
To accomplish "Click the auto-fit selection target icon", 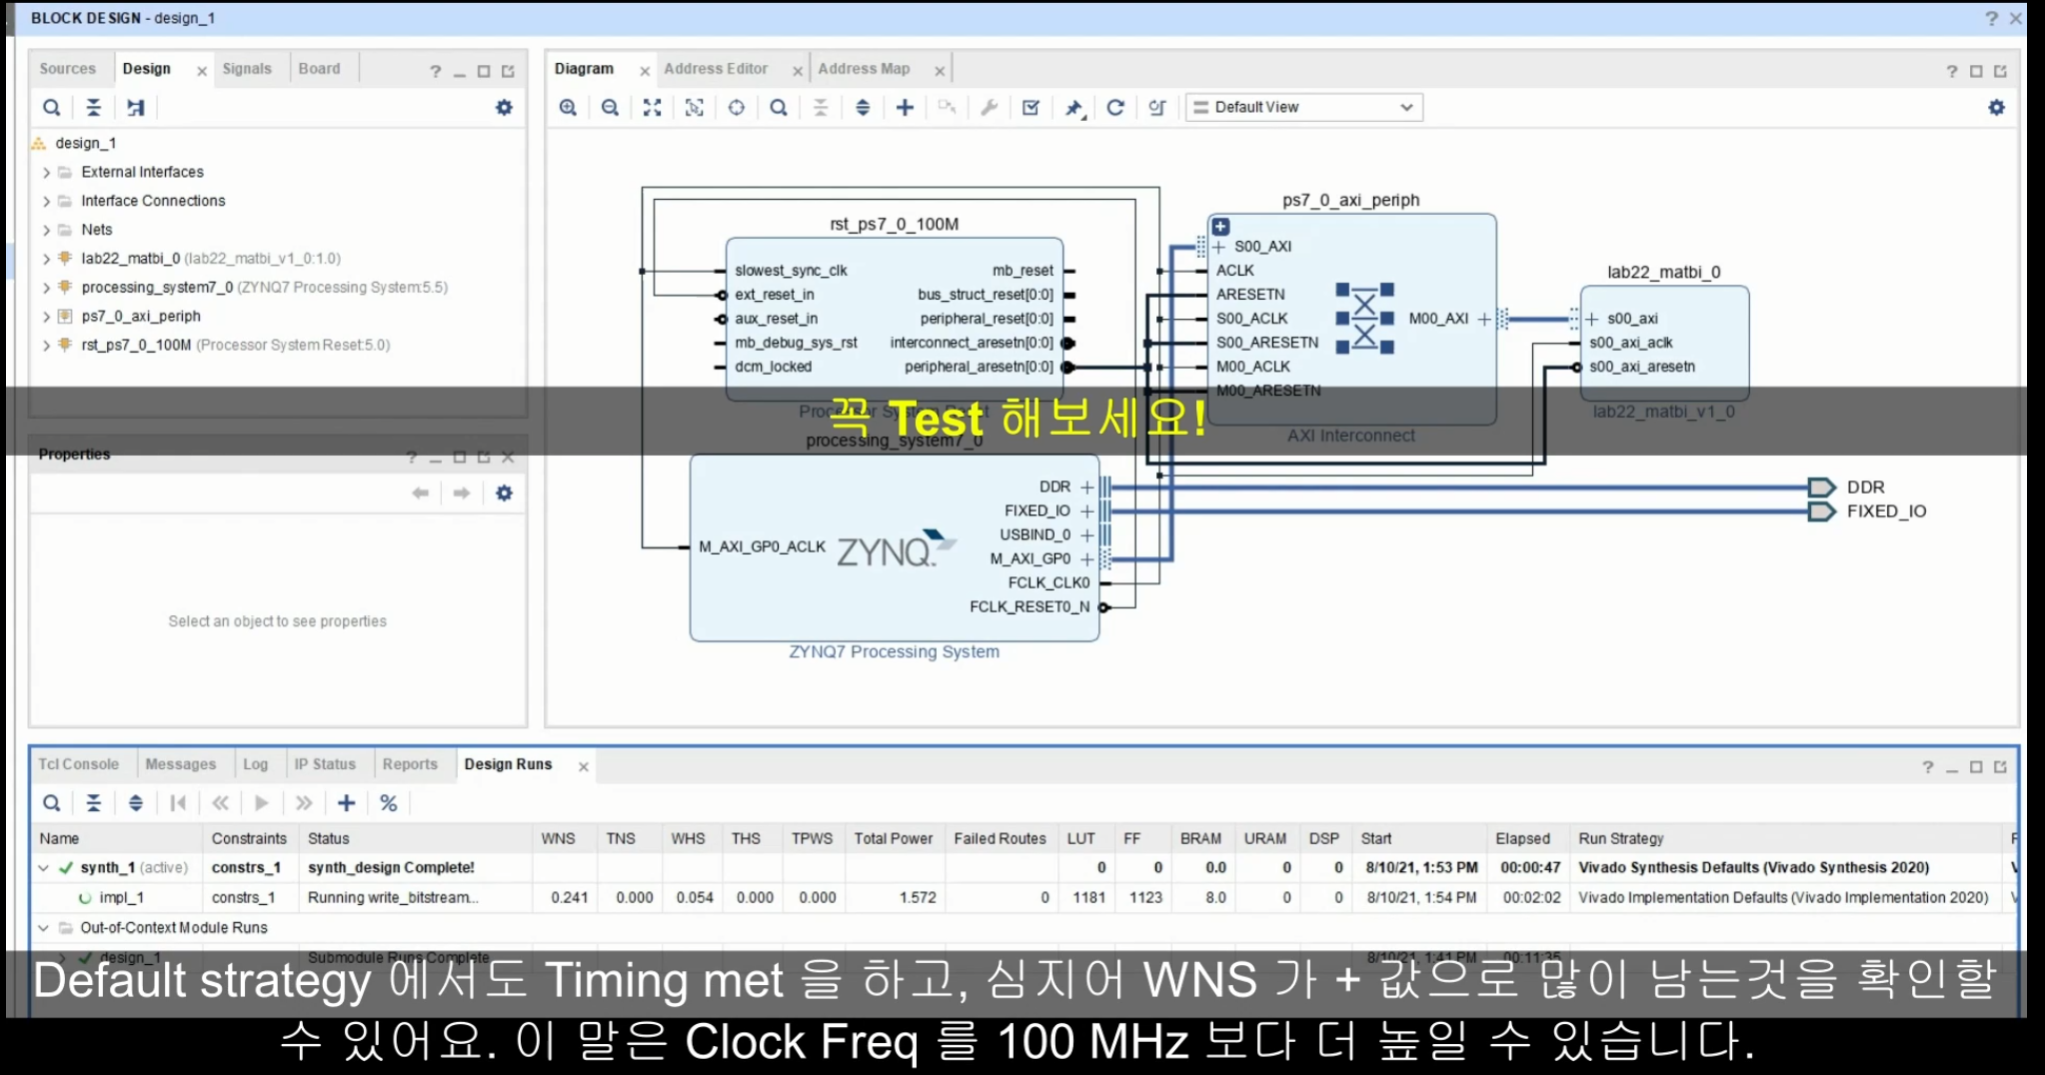I will tap(736, 107).
